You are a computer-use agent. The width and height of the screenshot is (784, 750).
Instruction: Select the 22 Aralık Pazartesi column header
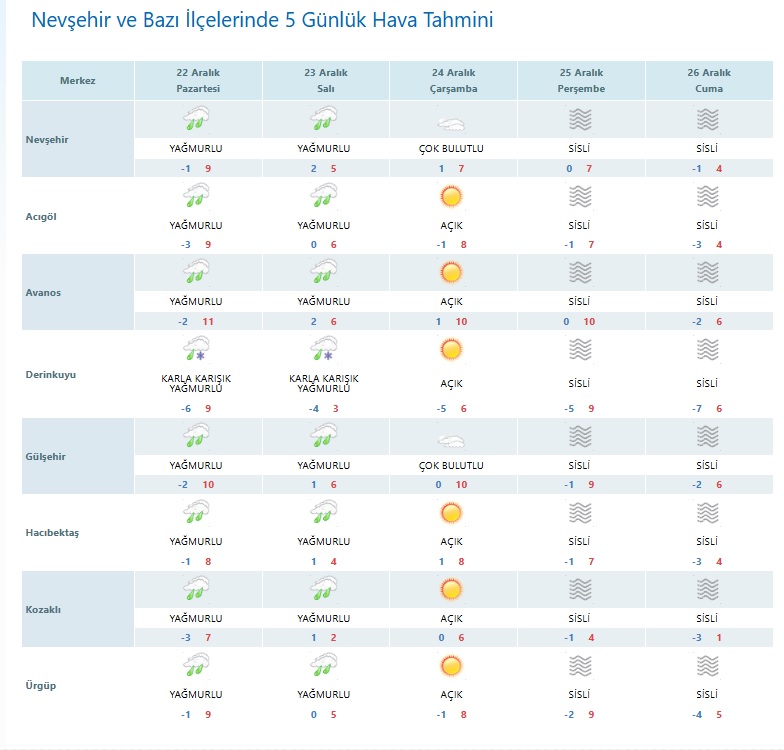coord(197,81)
